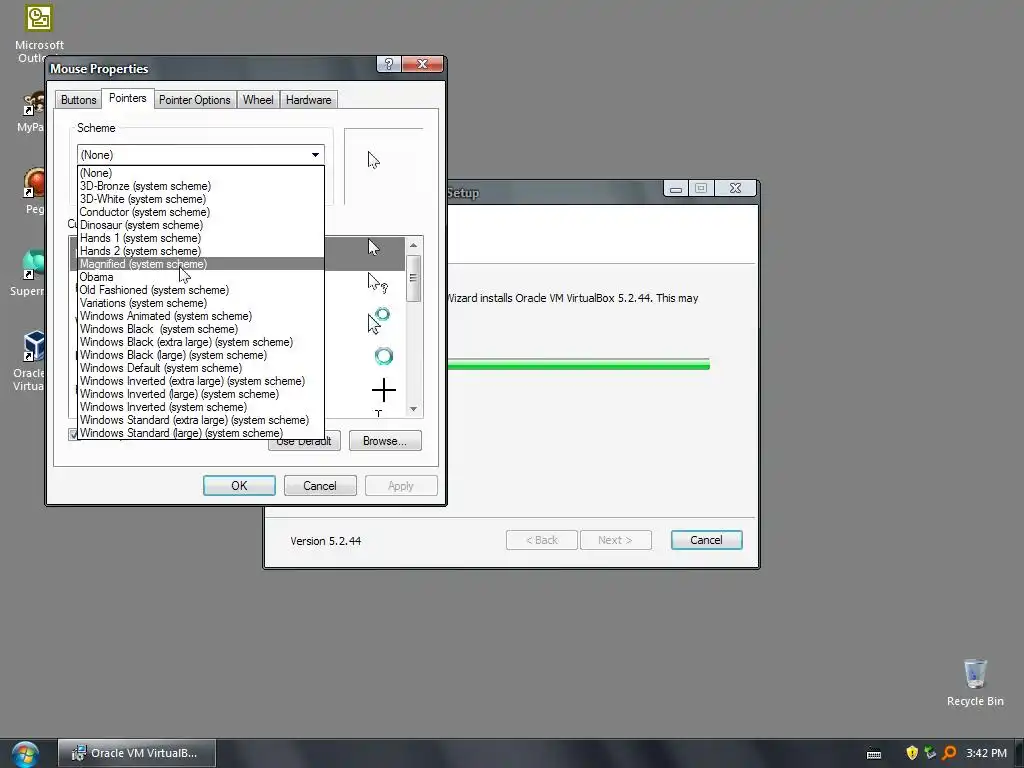Click the cursor list scroll-down arrow
The height and width of the screenshot is (768, 1024).
point(413,409)
